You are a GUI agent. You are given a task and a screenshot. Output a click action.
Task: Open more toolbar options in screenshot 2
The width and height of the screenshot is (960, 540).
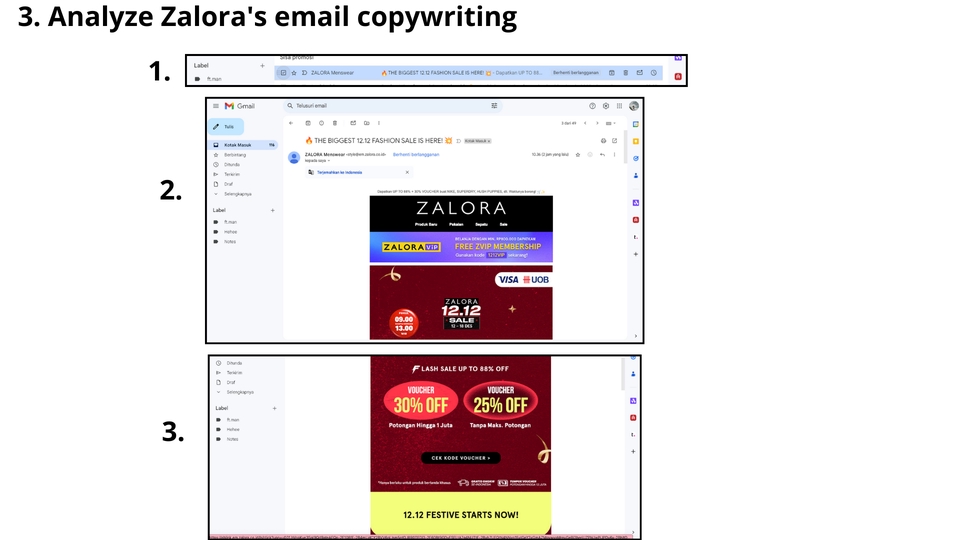(x=379, y=123)
